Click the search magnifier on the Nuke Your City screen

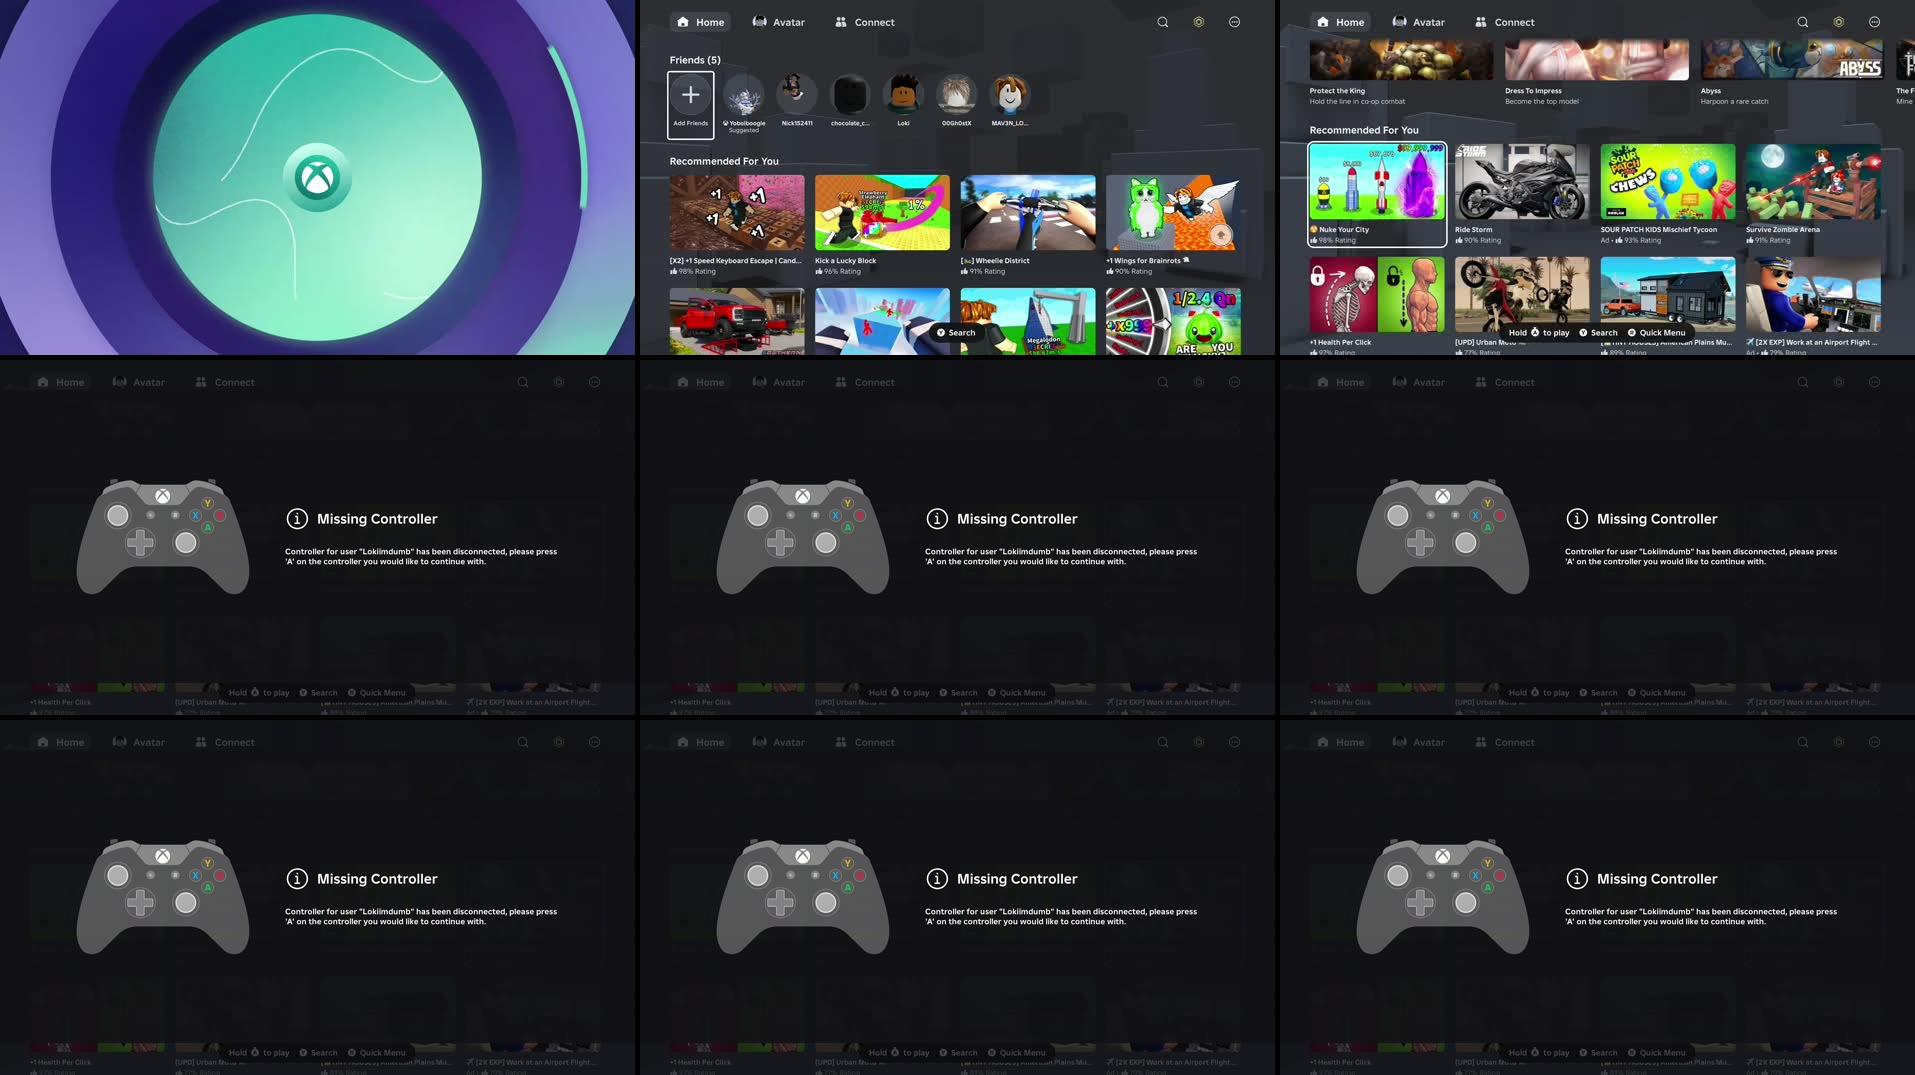click(x=1803, y=22)
